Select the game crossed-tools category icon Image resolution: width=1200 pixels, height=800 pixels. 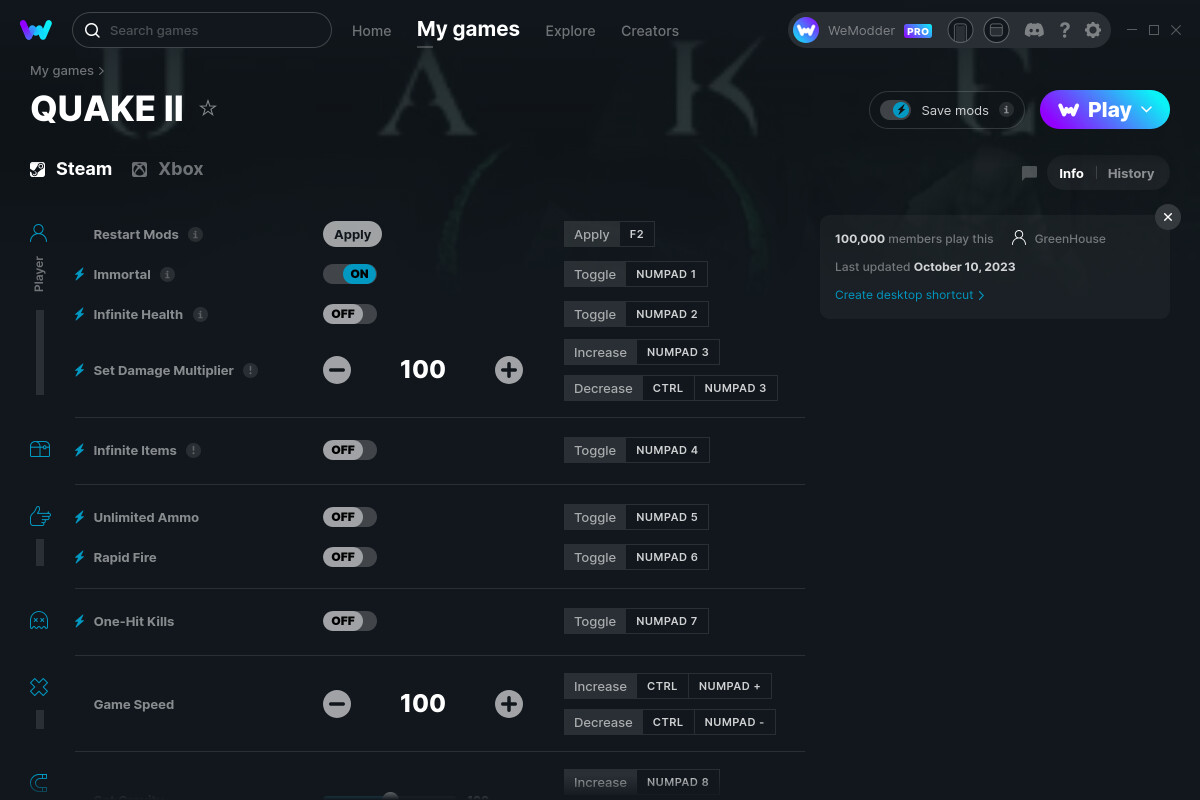(39, 687)
